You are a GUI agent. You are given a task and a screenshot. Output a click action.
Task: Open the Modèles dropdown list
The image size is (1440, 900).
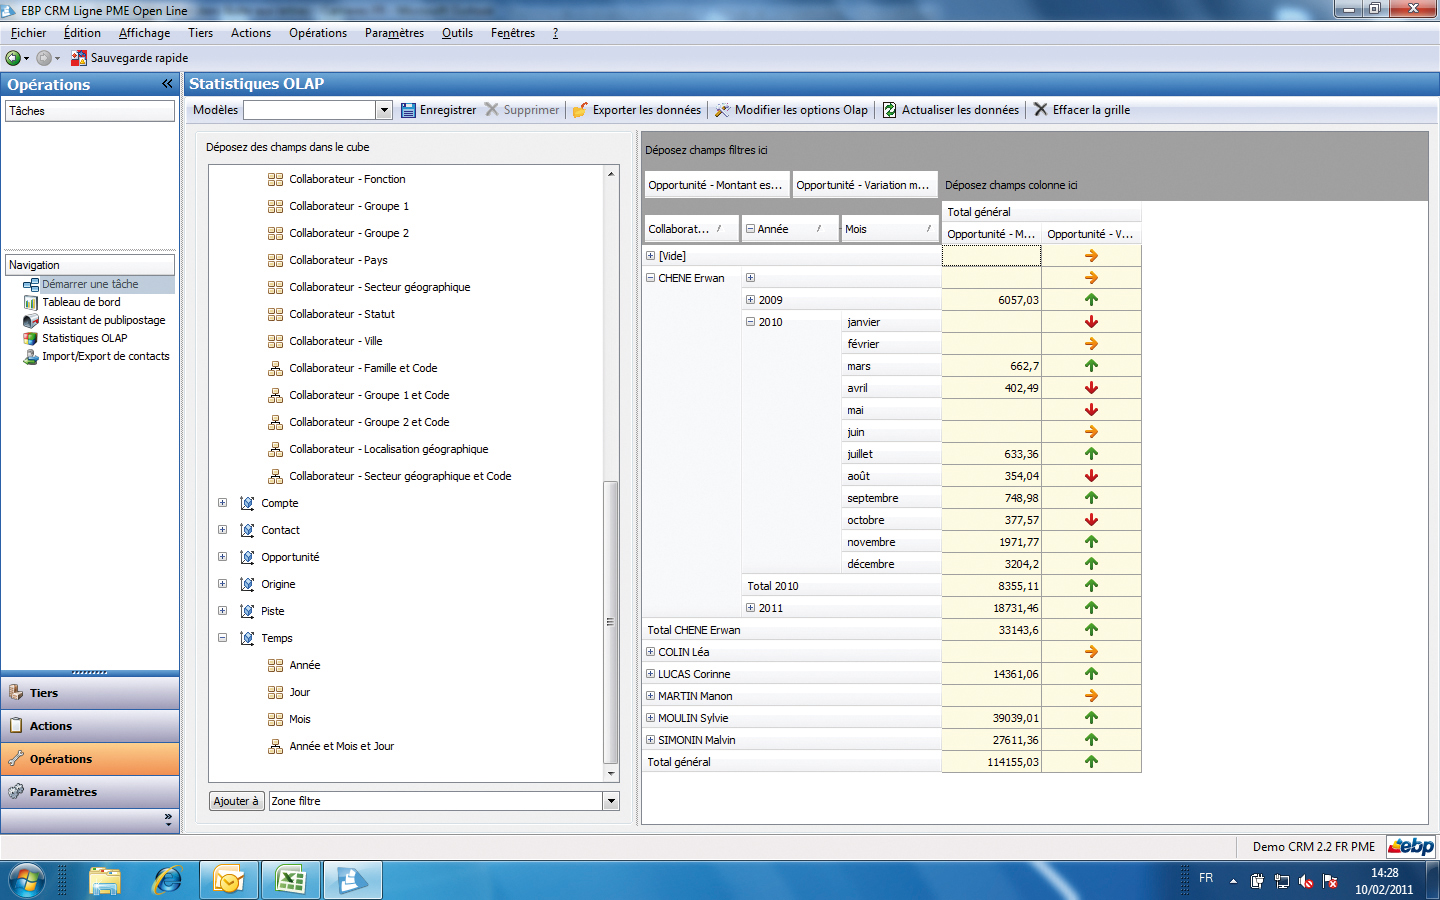(384, 110)
